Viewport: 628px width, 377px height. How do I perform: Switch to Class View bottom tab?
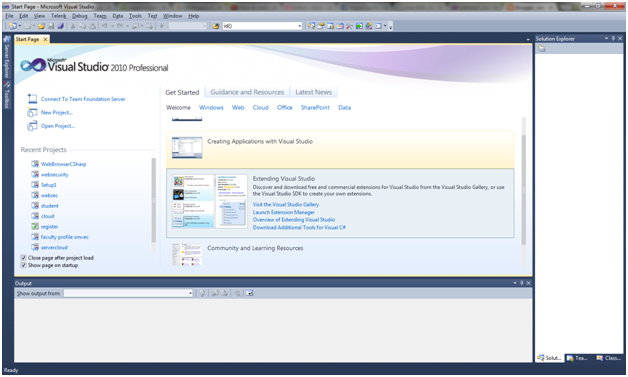609,358
